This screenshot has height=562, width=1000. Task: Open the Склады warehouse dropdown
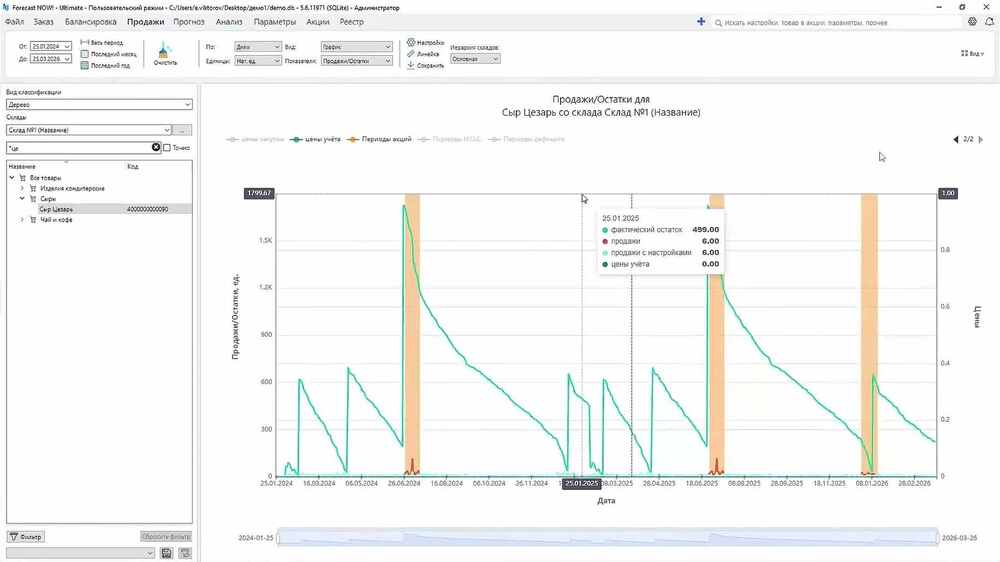click(x=89, y=130)
